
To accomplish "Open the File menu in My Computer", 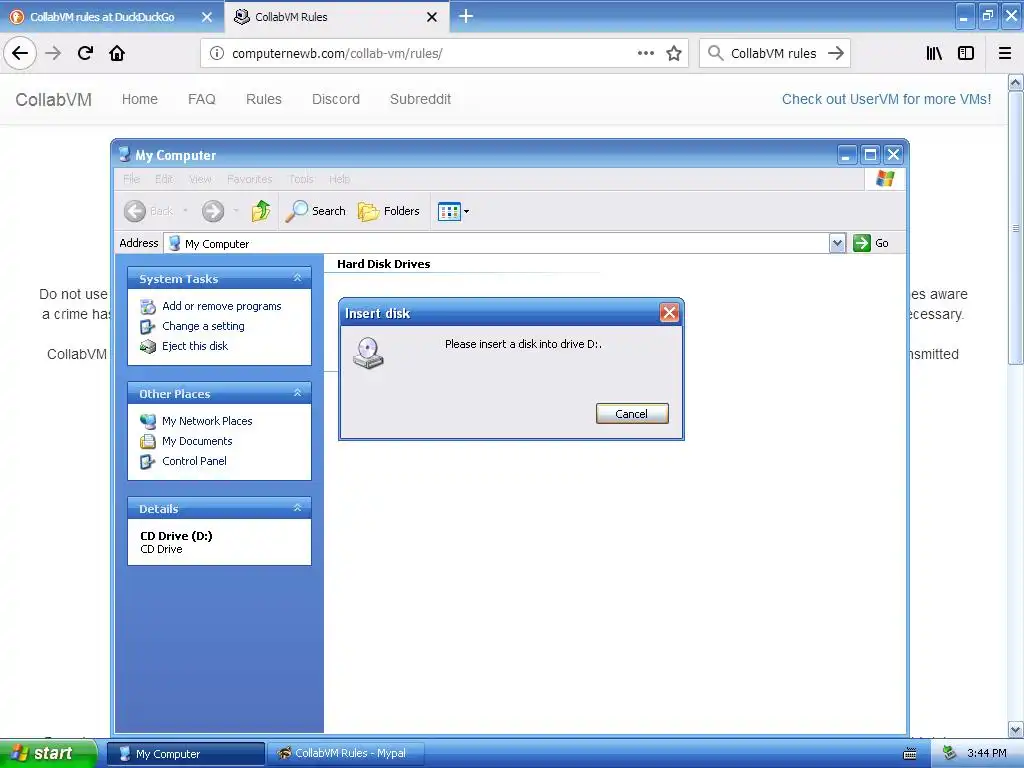I will (131, 179).
